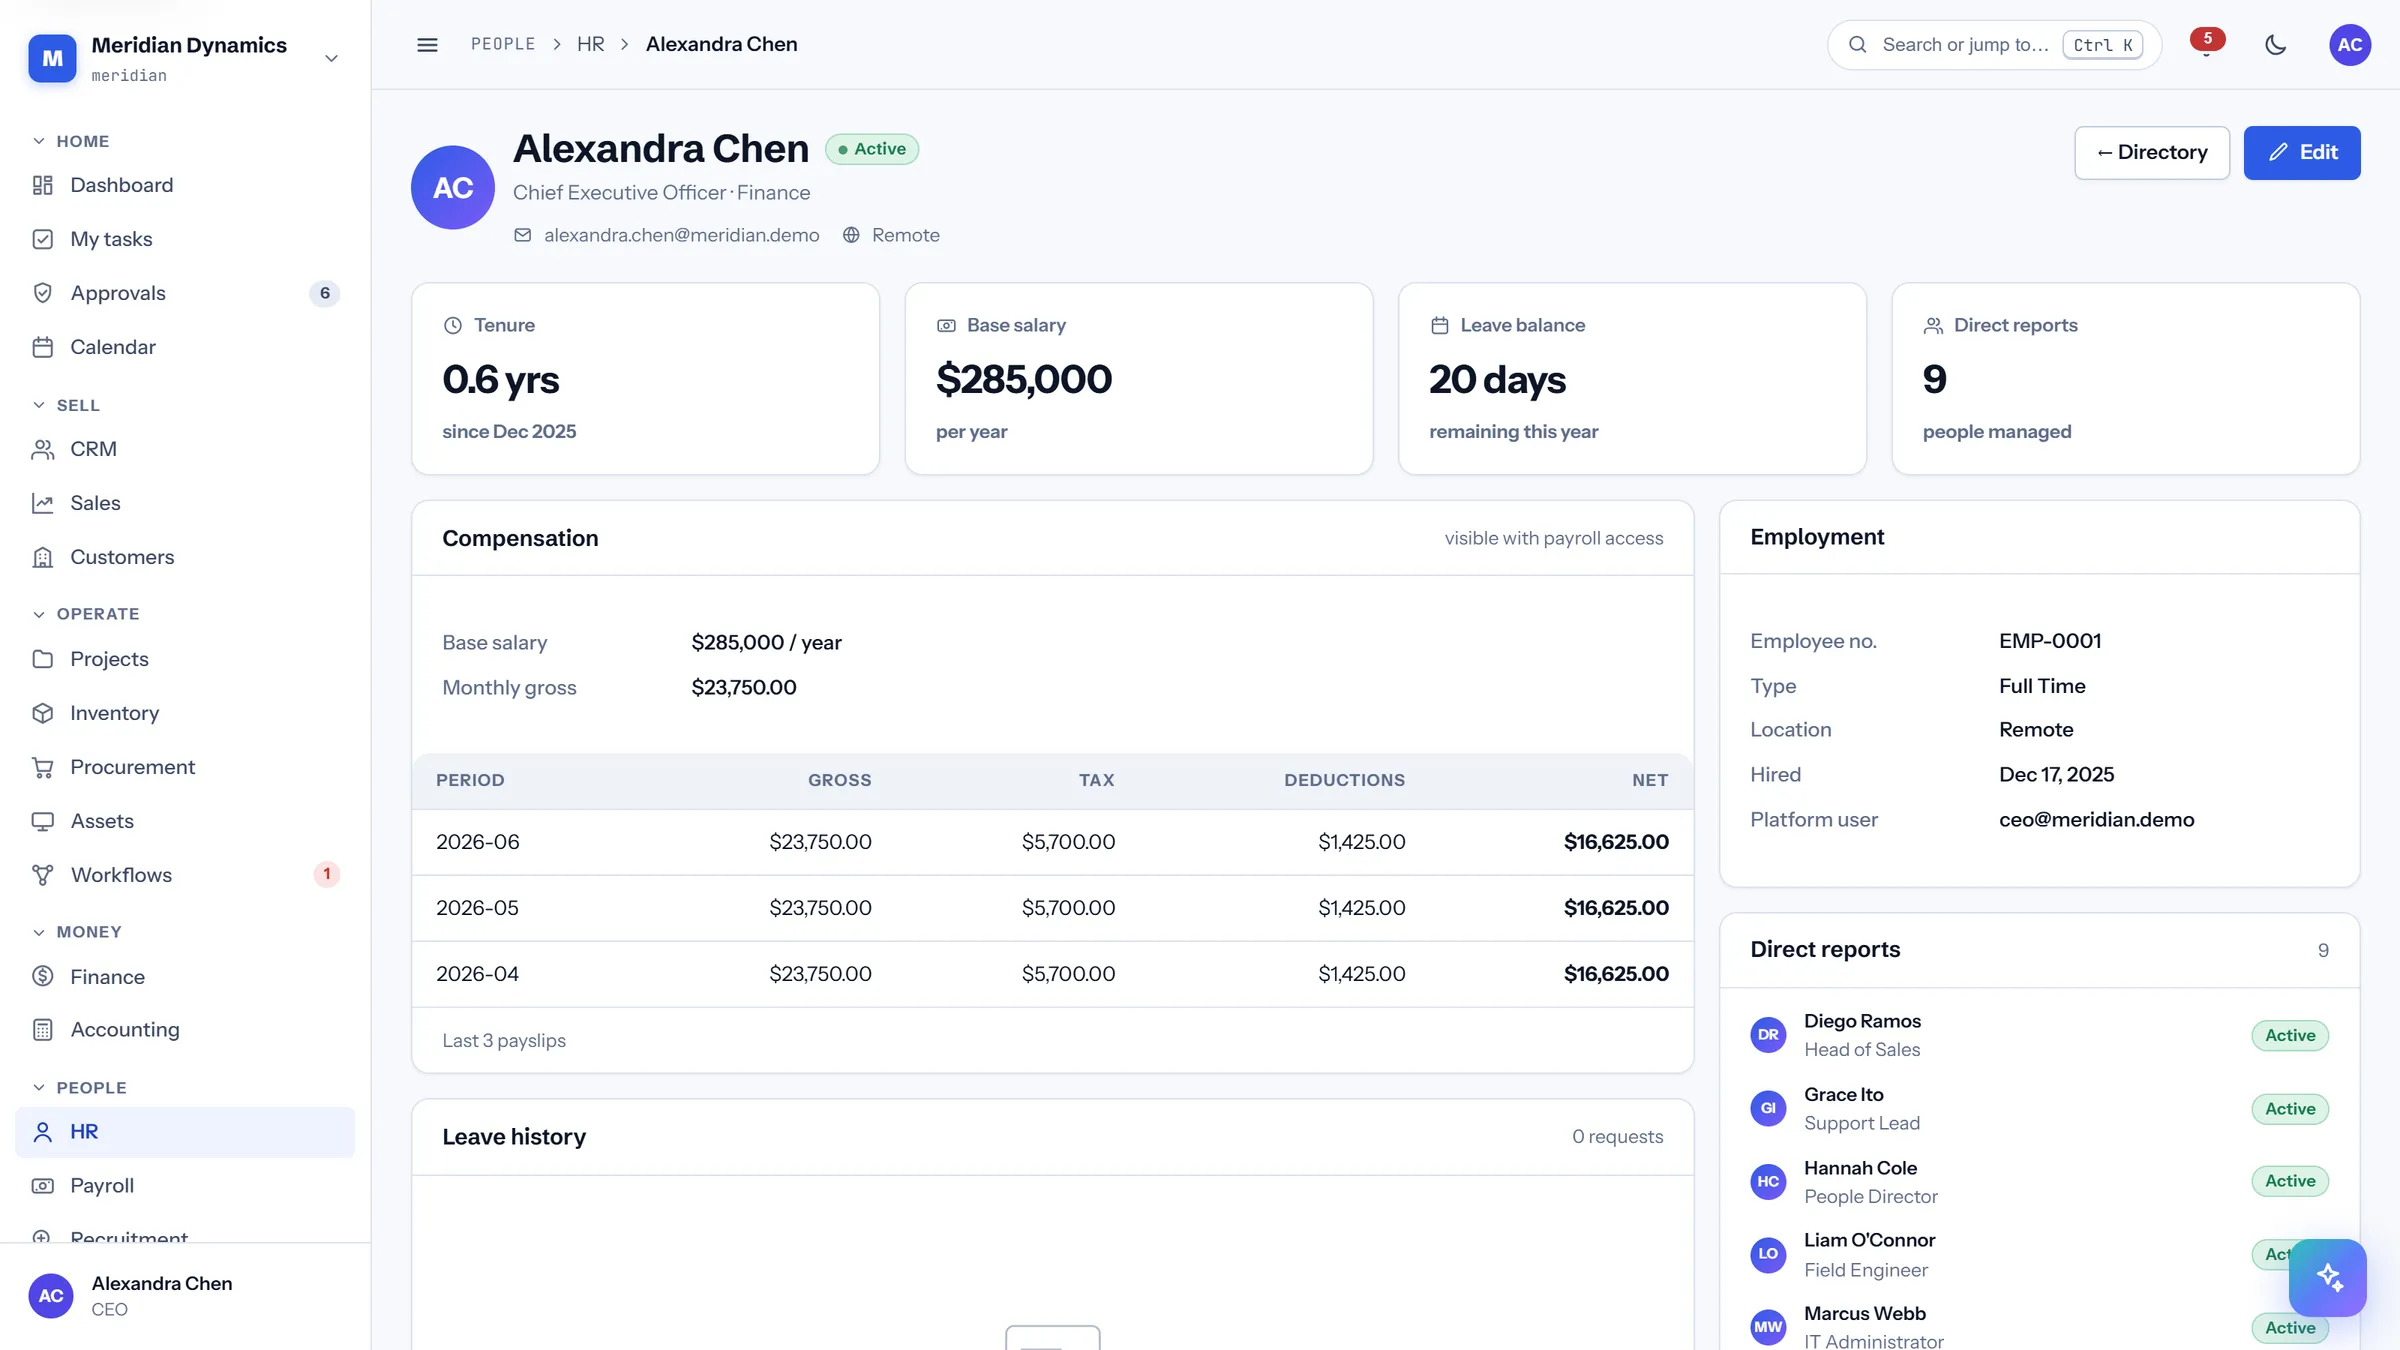Click the Active status badge by name
This screenshot has height=1350, width=2400.
click(871, 149)
